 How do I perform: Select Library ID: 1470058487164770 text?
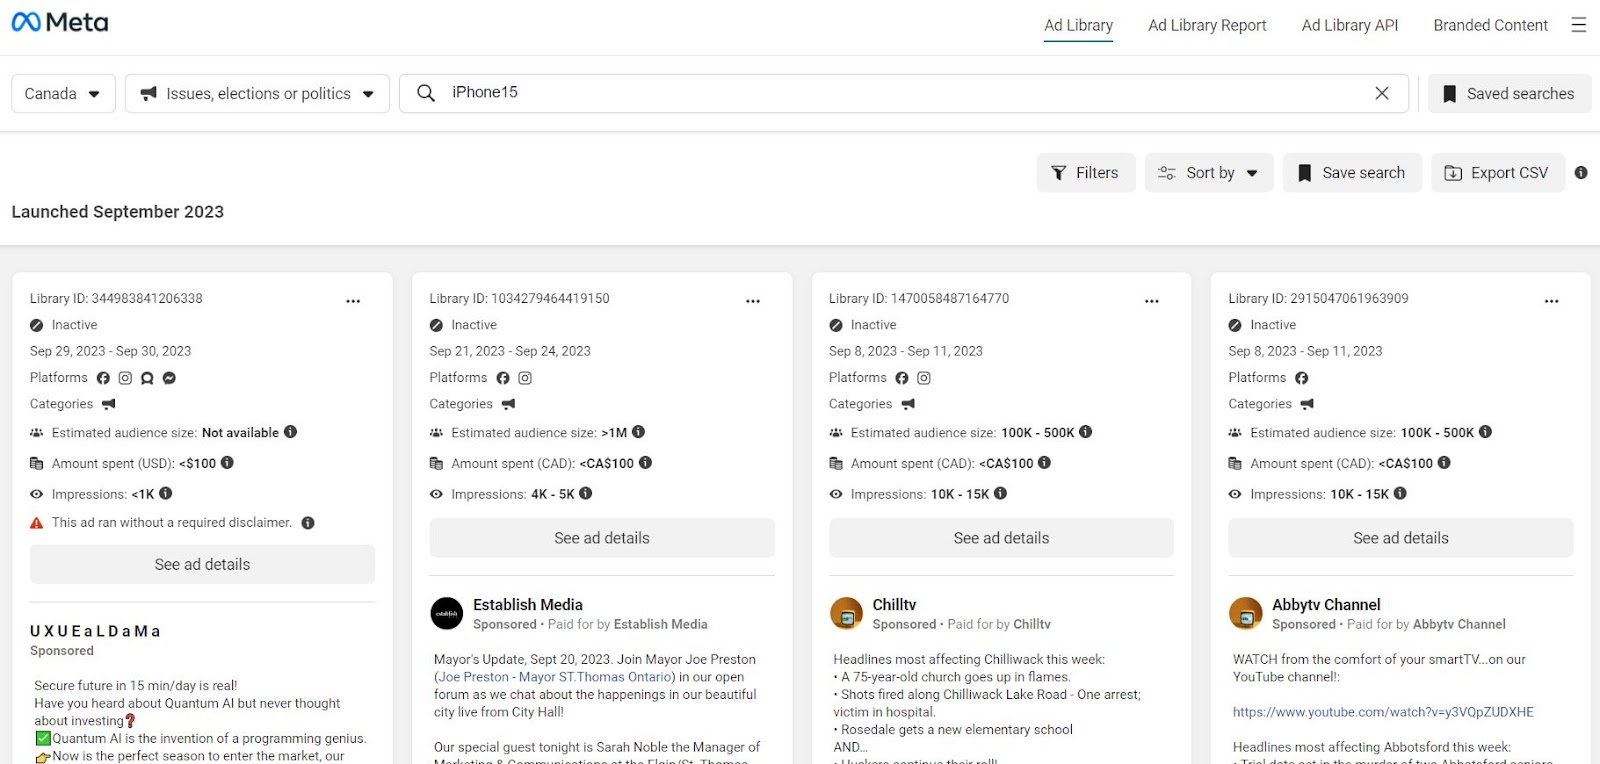(919, 299)
